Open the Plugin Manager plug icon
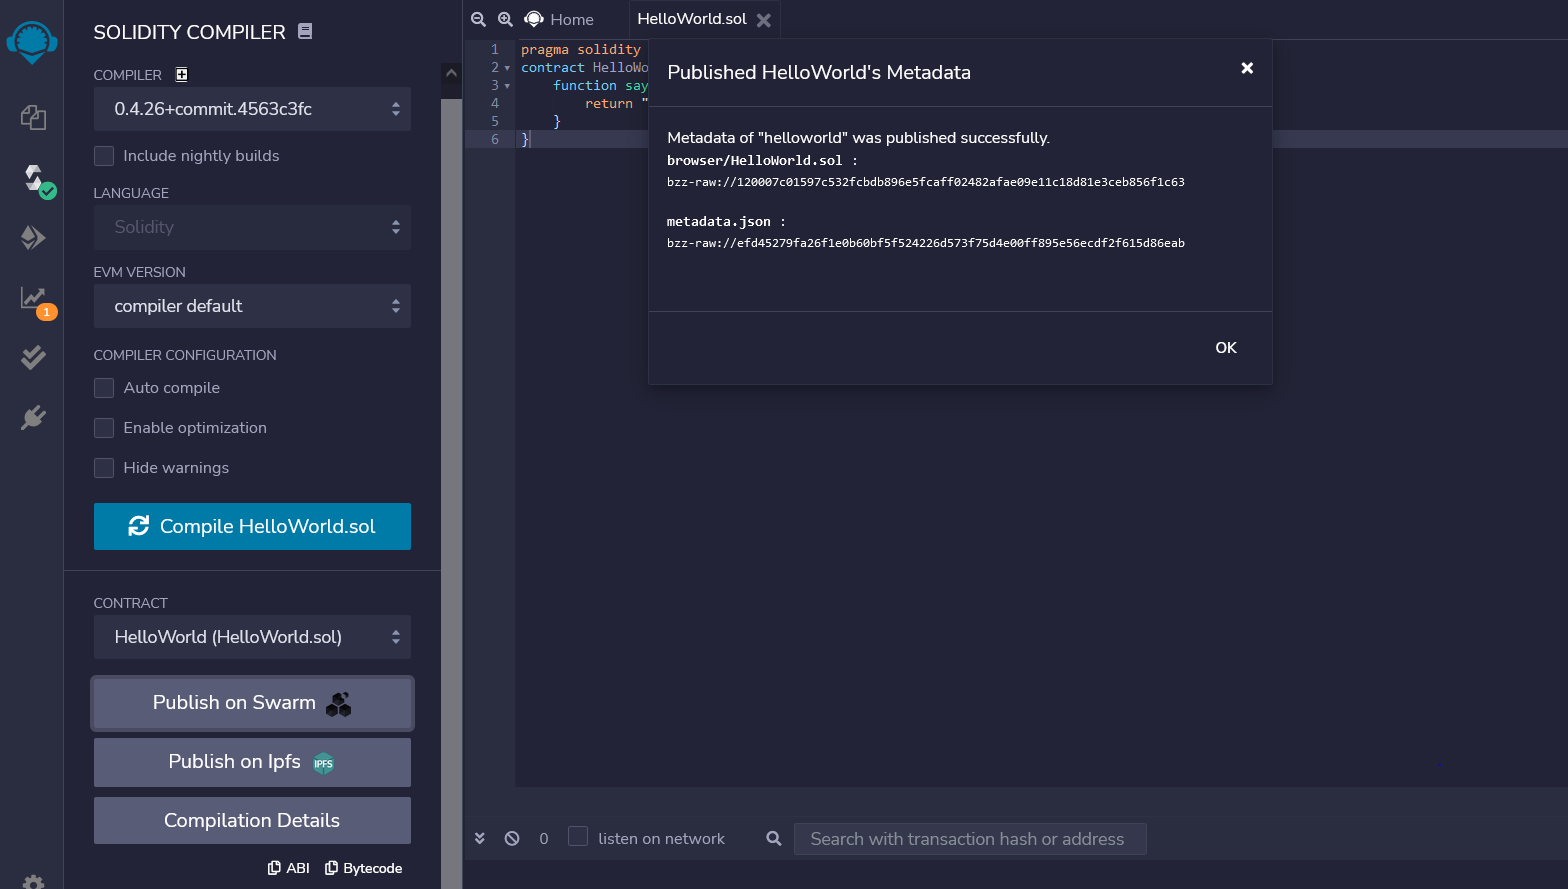Viewport: 1568px width, 889px height. click(x=33, y=417)
